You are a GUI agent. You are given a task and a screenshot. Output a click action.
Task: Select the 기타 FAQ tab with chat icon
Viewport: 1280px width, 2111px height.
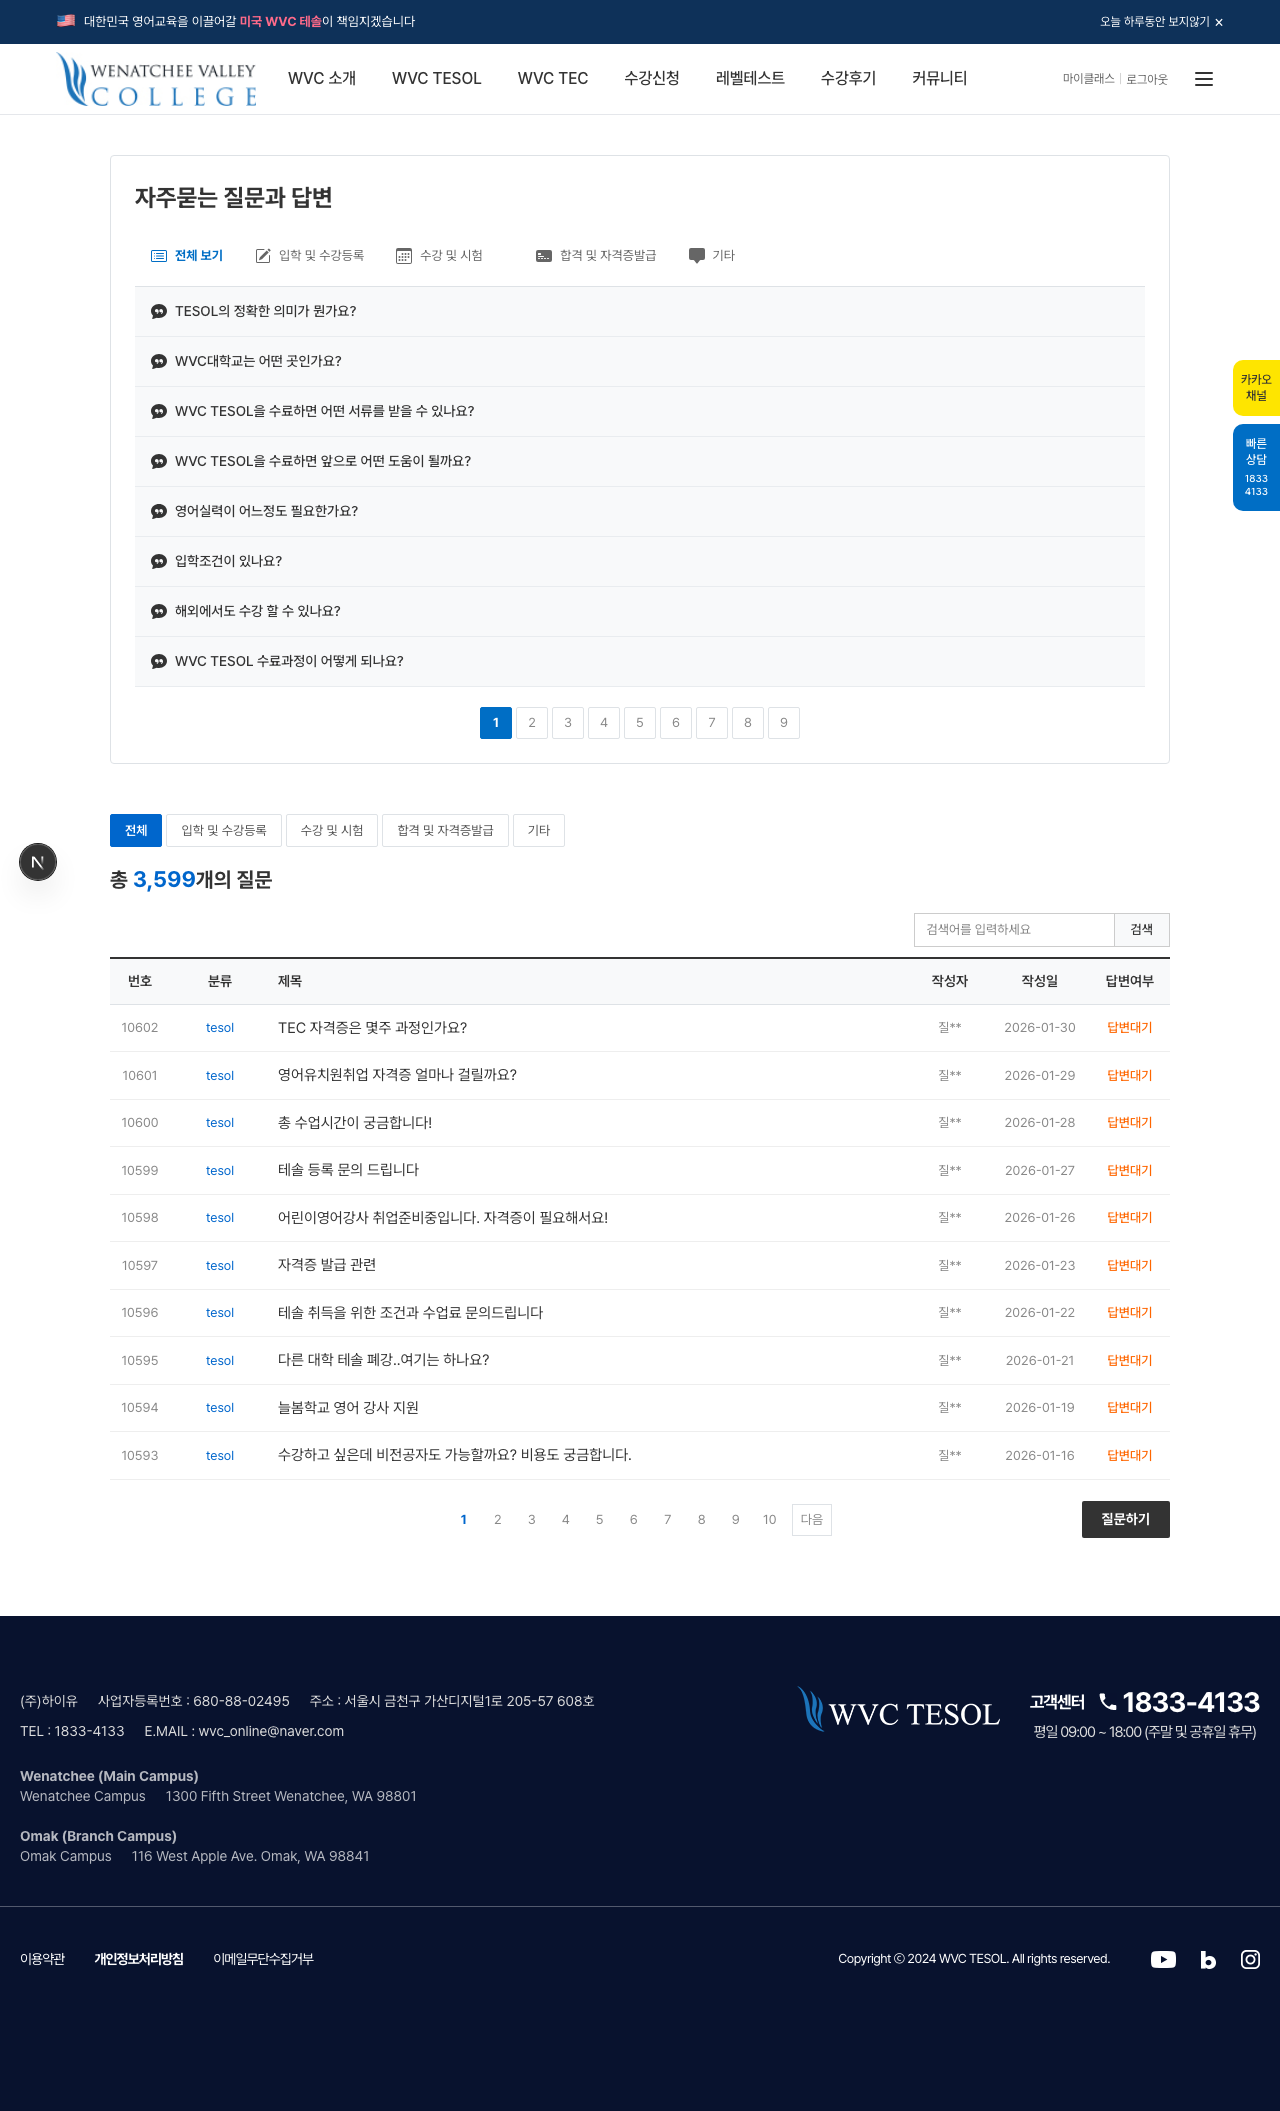click(x=711, y=256)
